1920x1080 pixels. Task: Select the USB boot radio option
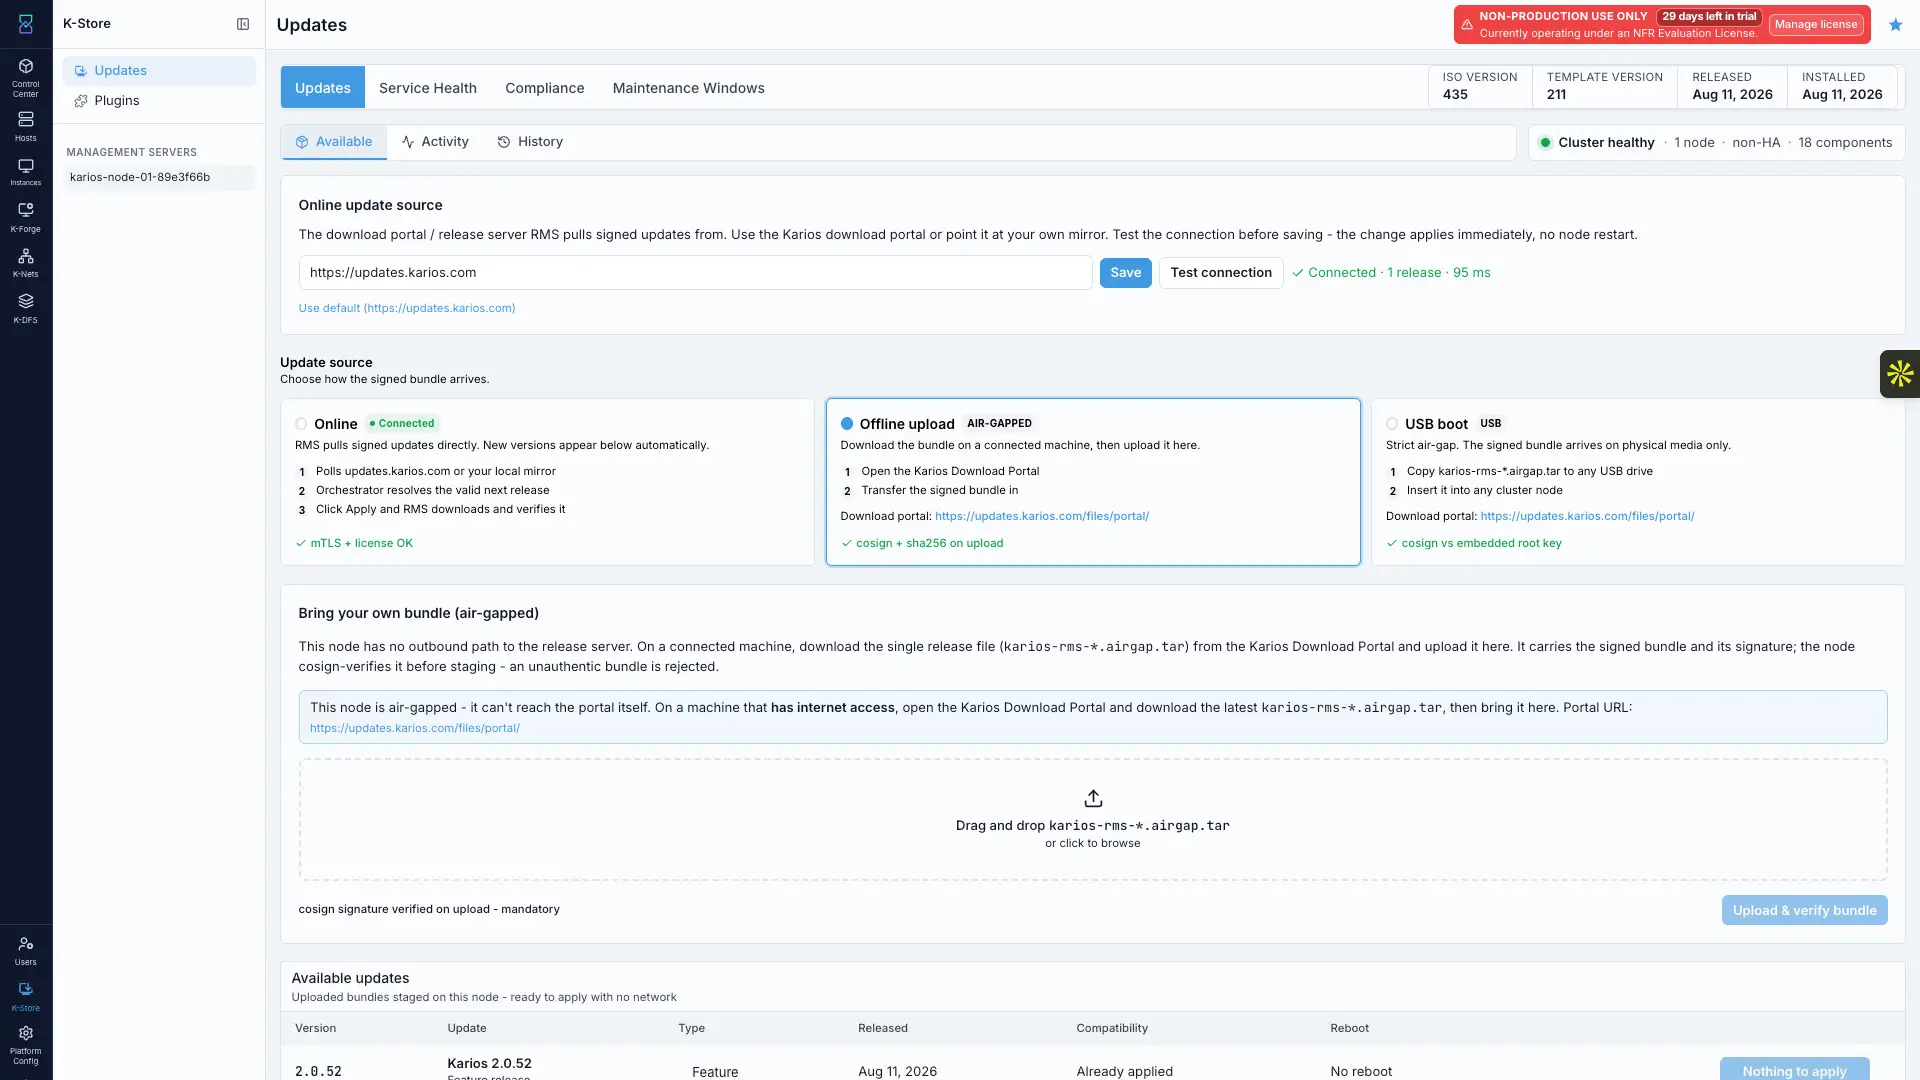[1392, 424]
